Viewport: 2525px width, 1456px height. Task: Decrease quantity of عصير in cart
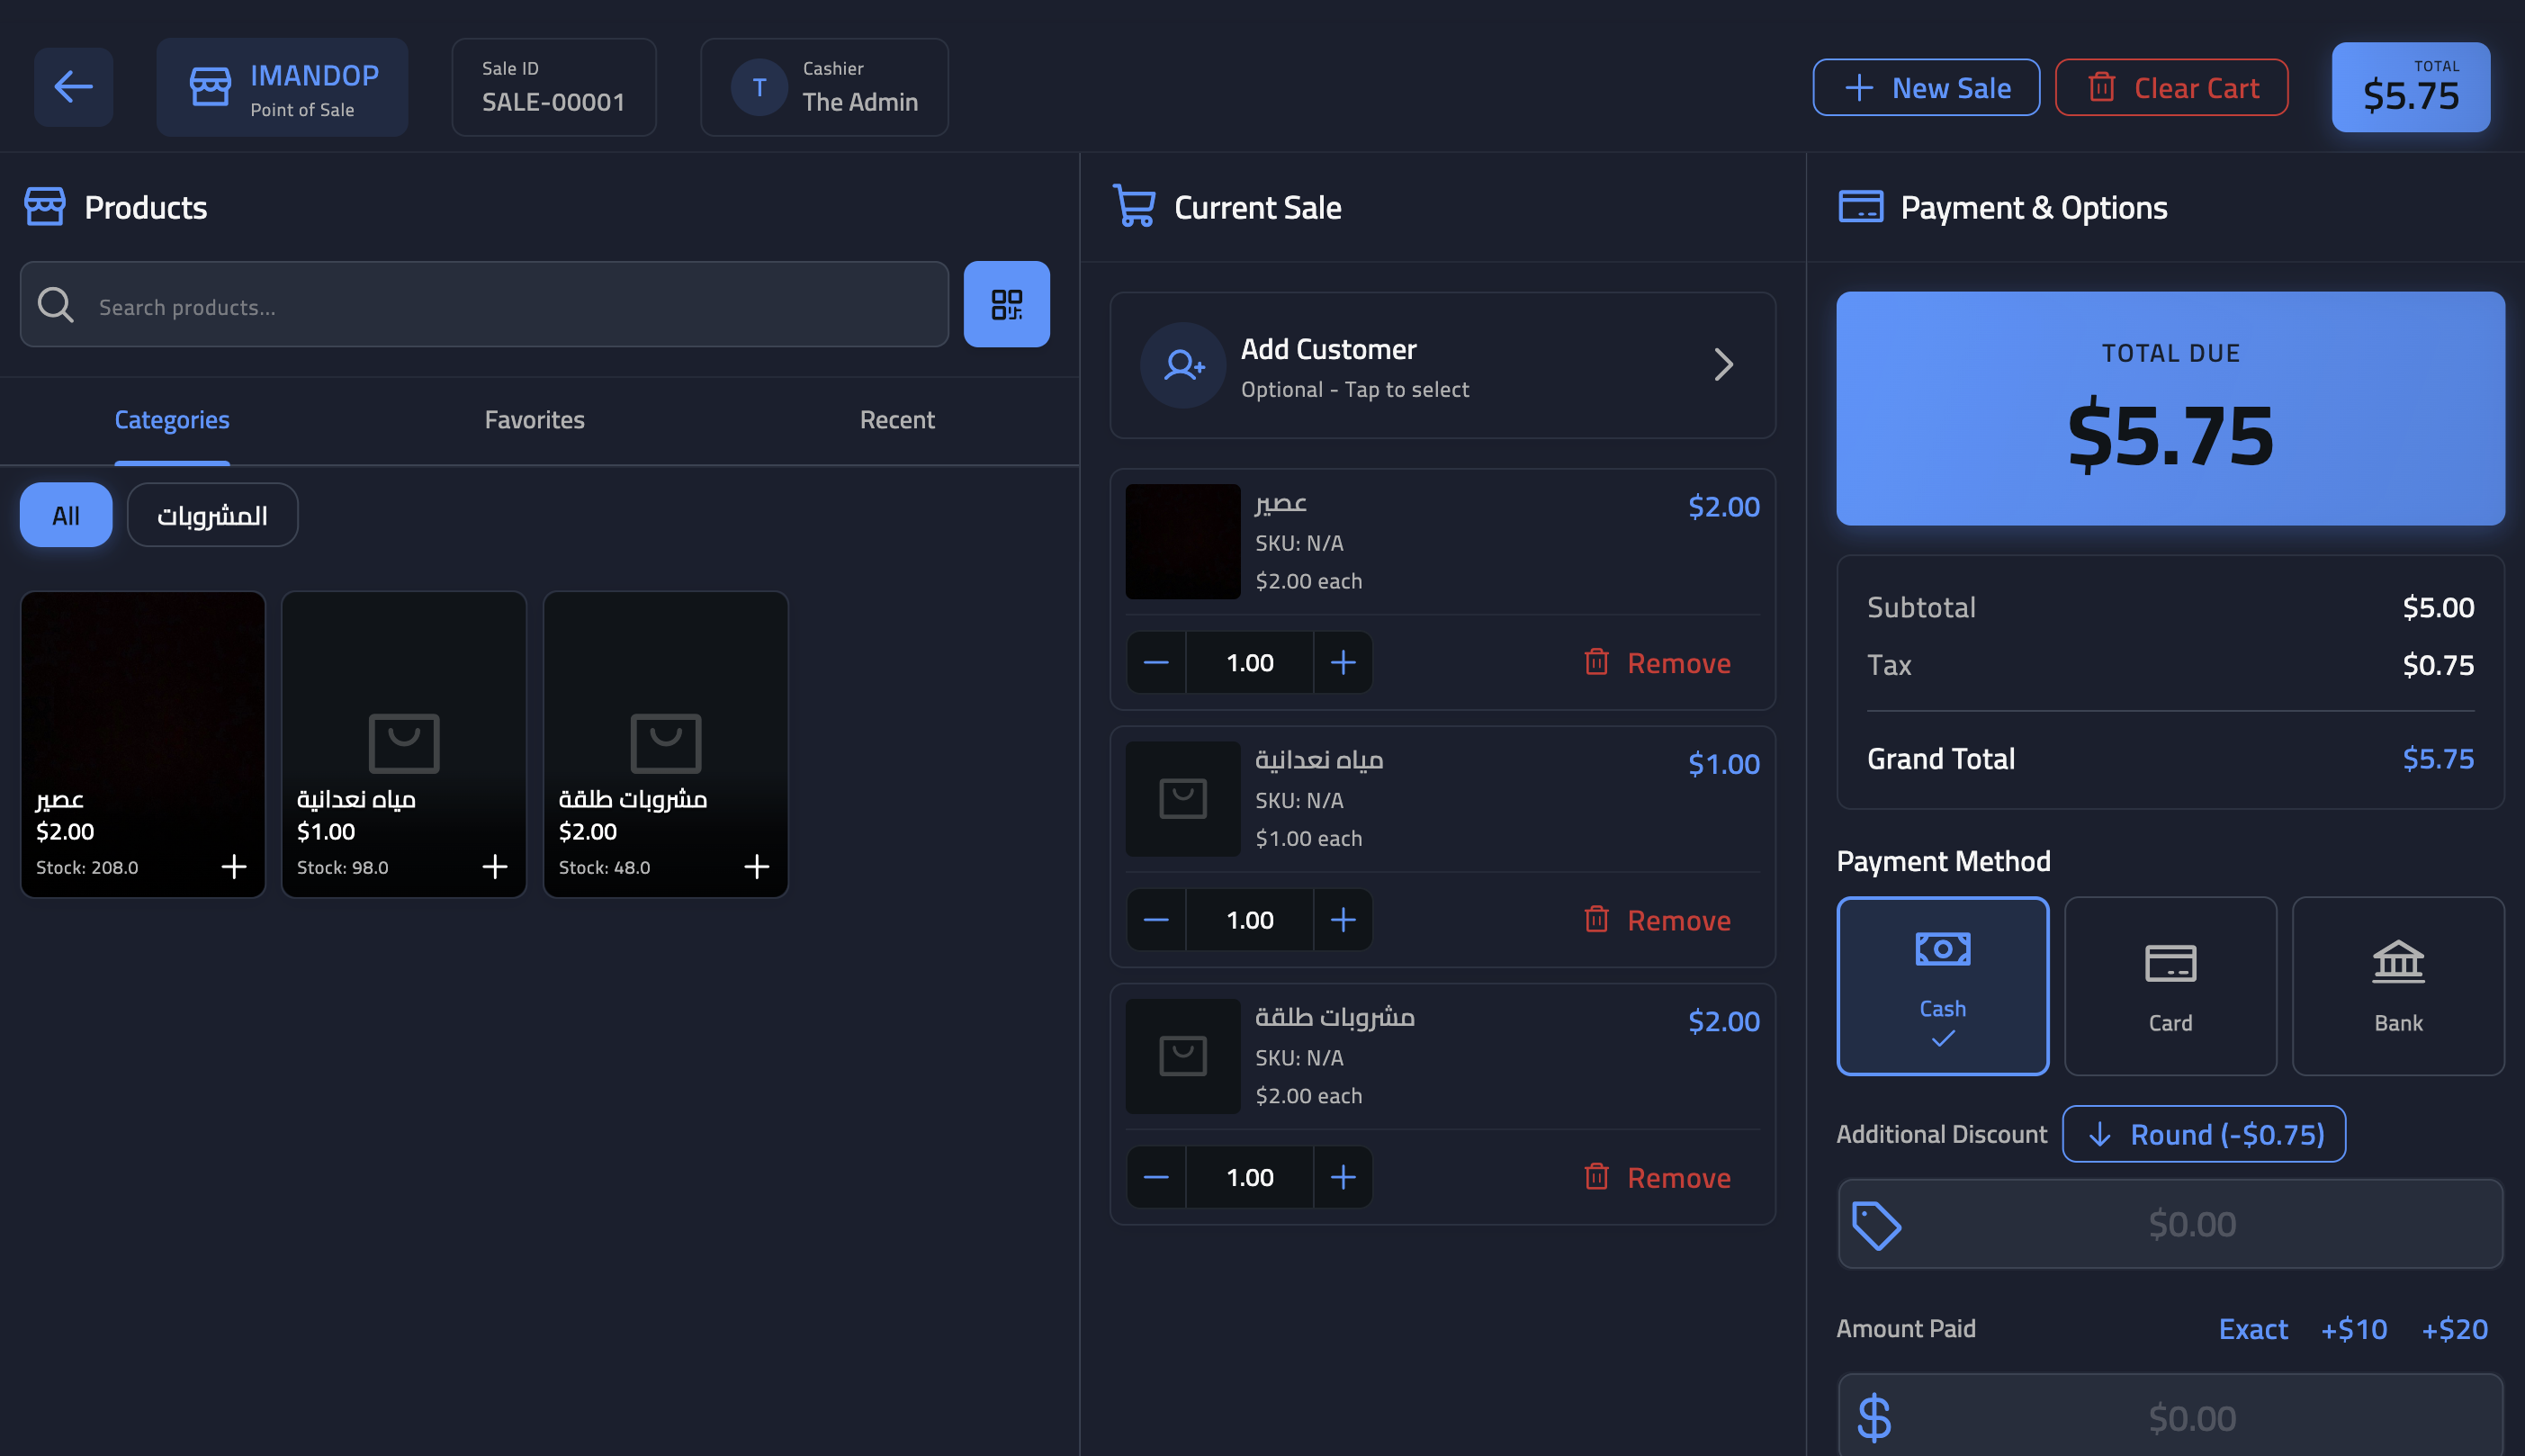(x=1156, y=662)
